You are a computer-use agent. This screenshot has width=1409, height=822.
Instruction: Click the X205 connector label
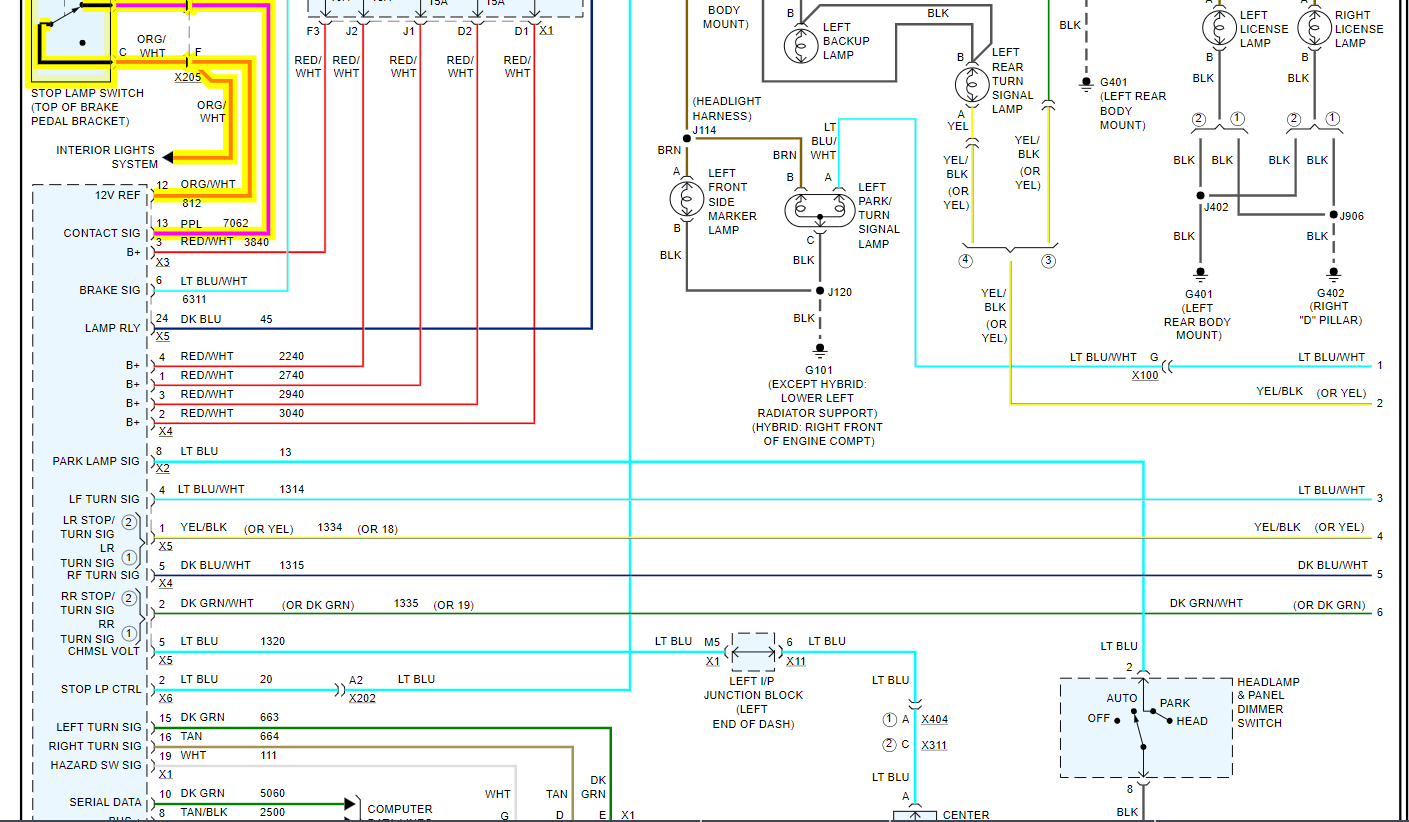[x=187, y=77]
